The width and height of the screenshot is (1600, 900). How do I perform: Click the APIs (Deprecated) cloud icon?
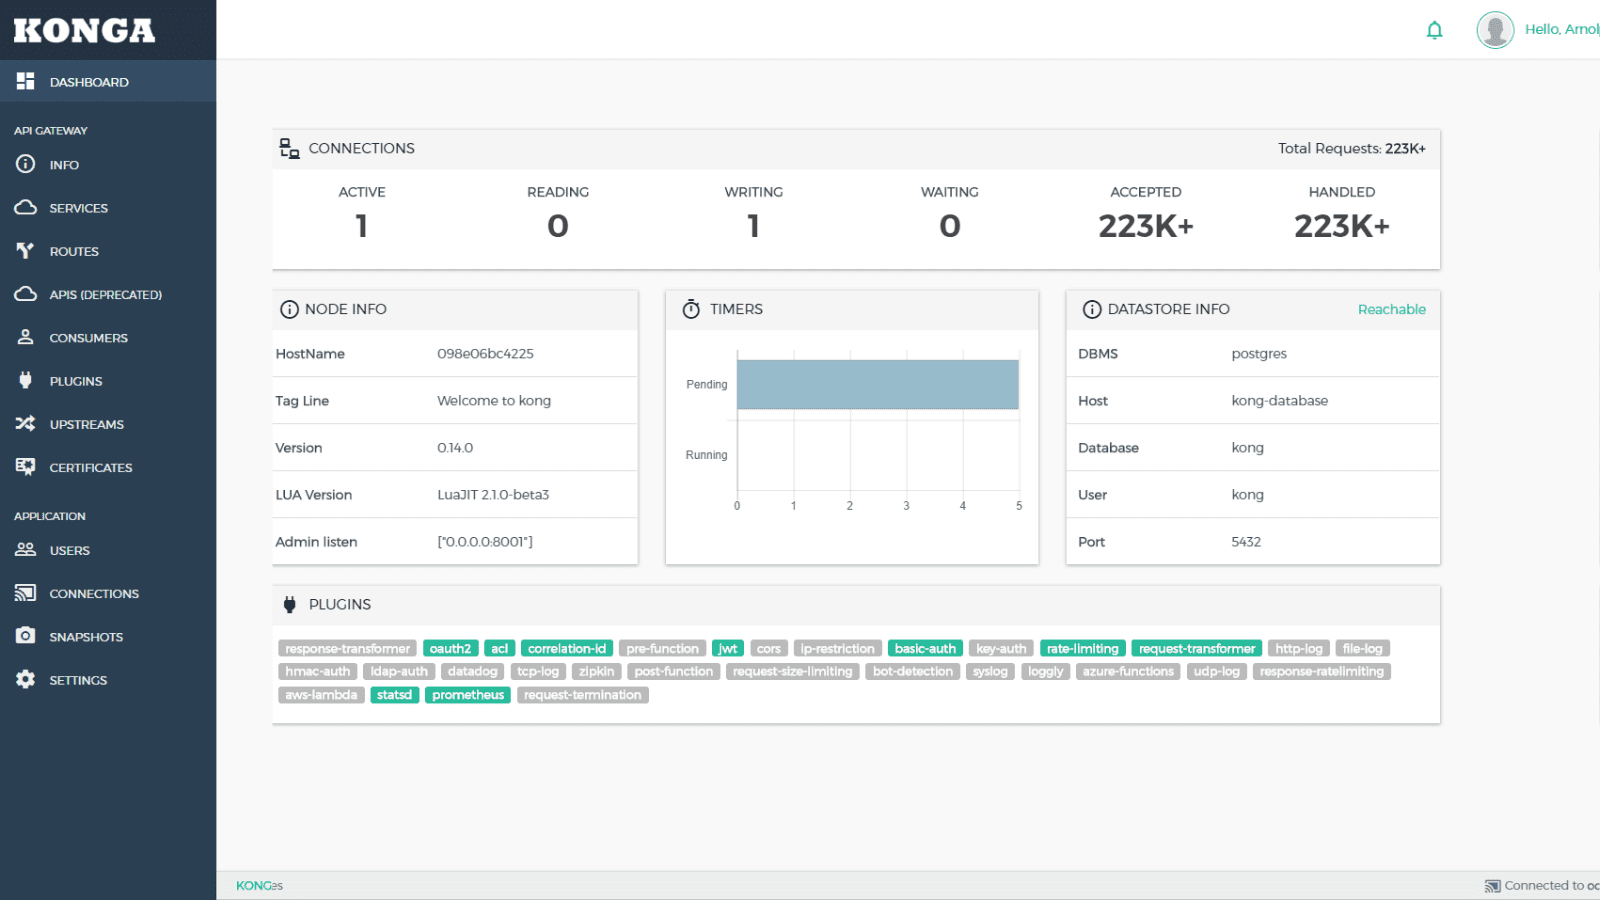(25, 294)
